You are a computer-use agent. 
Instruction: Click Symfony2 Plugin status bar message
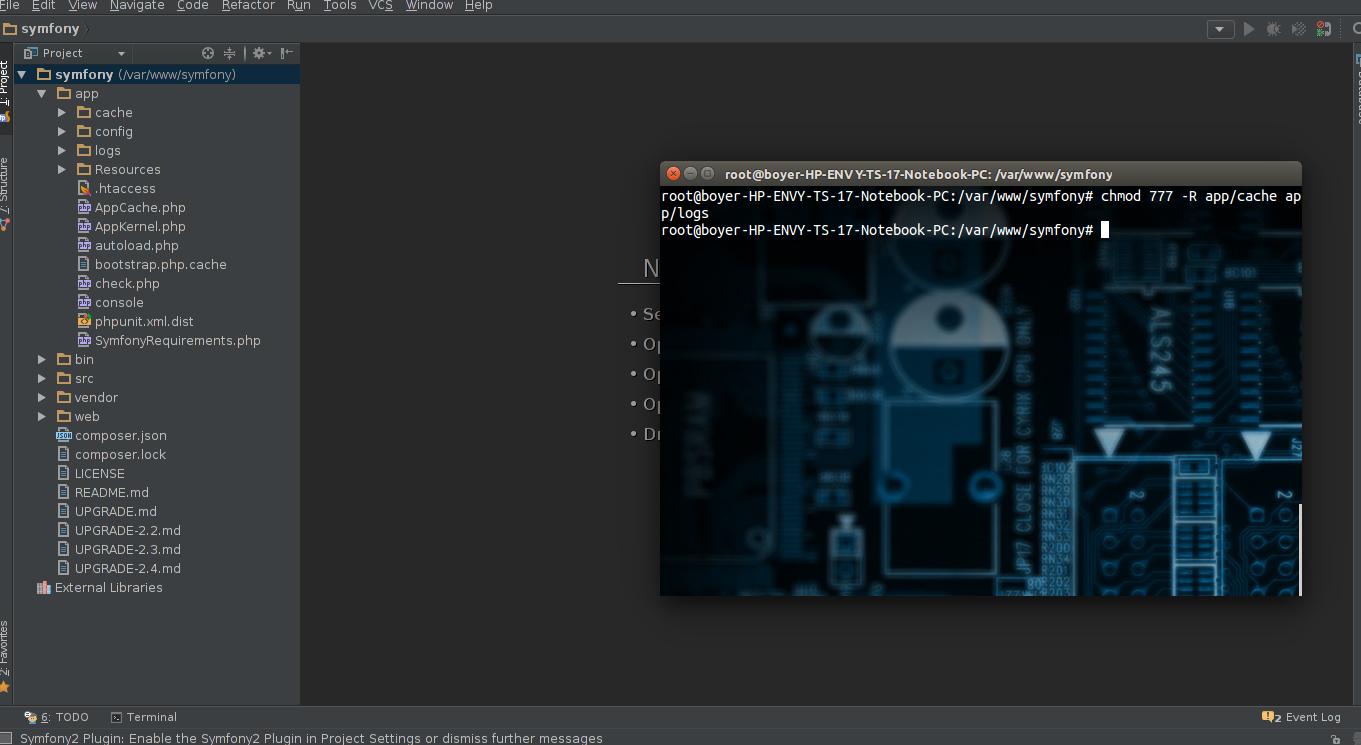click(x=311, y=738)
